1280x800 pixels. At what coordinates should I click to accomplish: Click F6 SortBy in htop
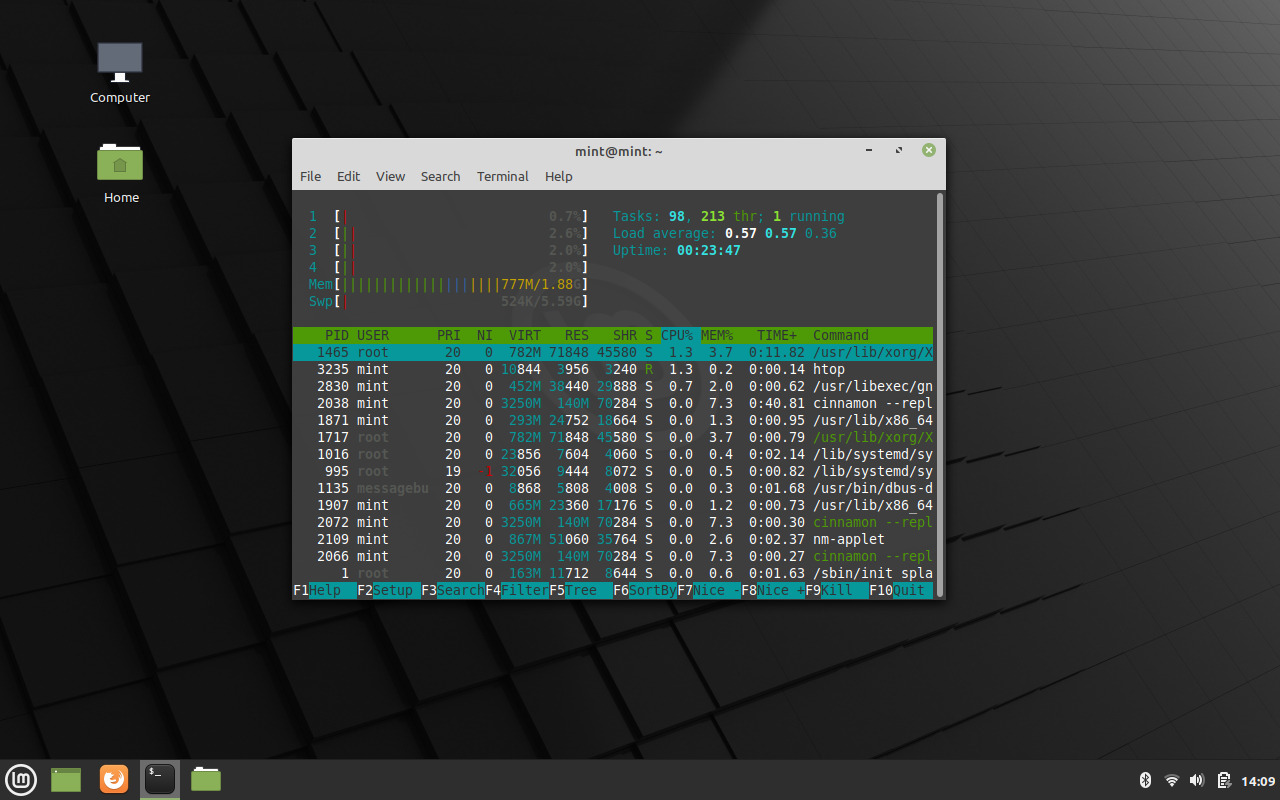click(x=645, y=590)
